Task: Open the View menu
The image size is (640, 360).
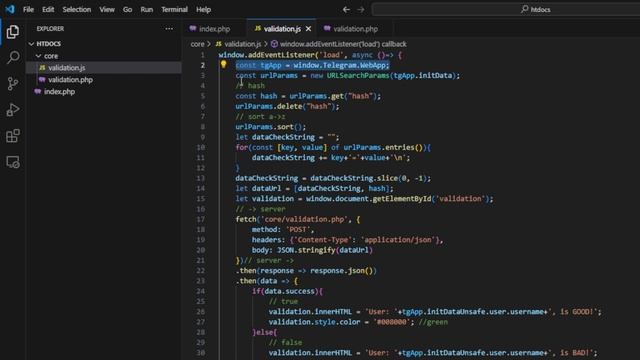Action: pos(107,9)
